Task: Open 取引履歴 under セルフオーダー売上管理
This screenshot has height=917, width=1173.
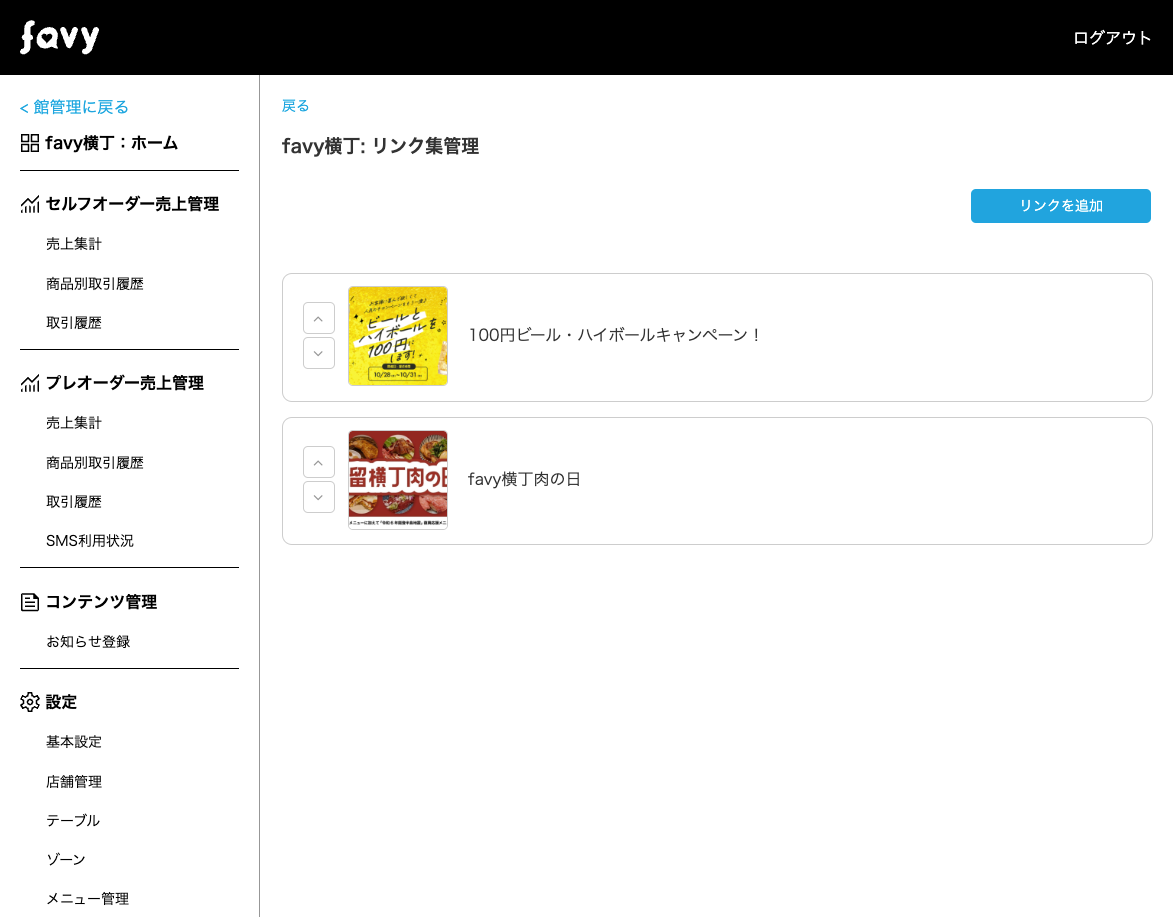Action: 74,322
